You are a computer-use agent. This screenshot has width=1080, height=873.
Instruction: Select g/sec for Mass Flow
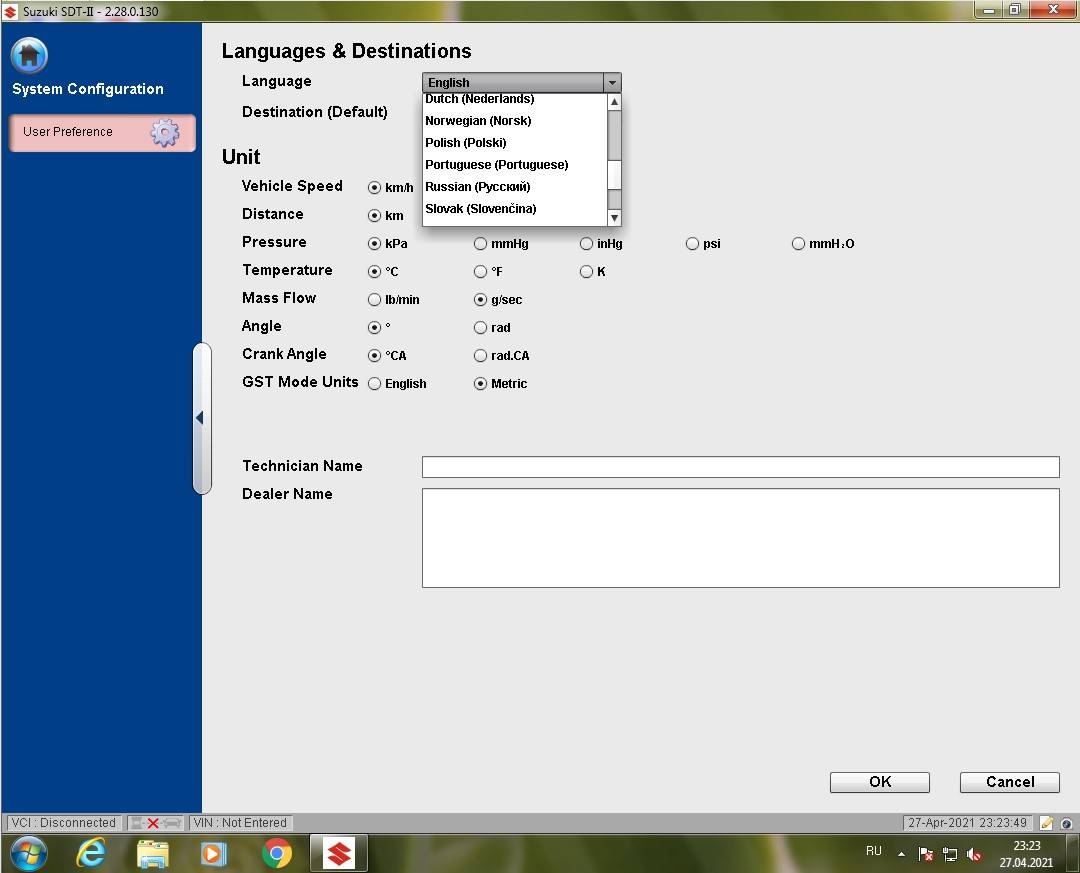(x=480, y=300)
